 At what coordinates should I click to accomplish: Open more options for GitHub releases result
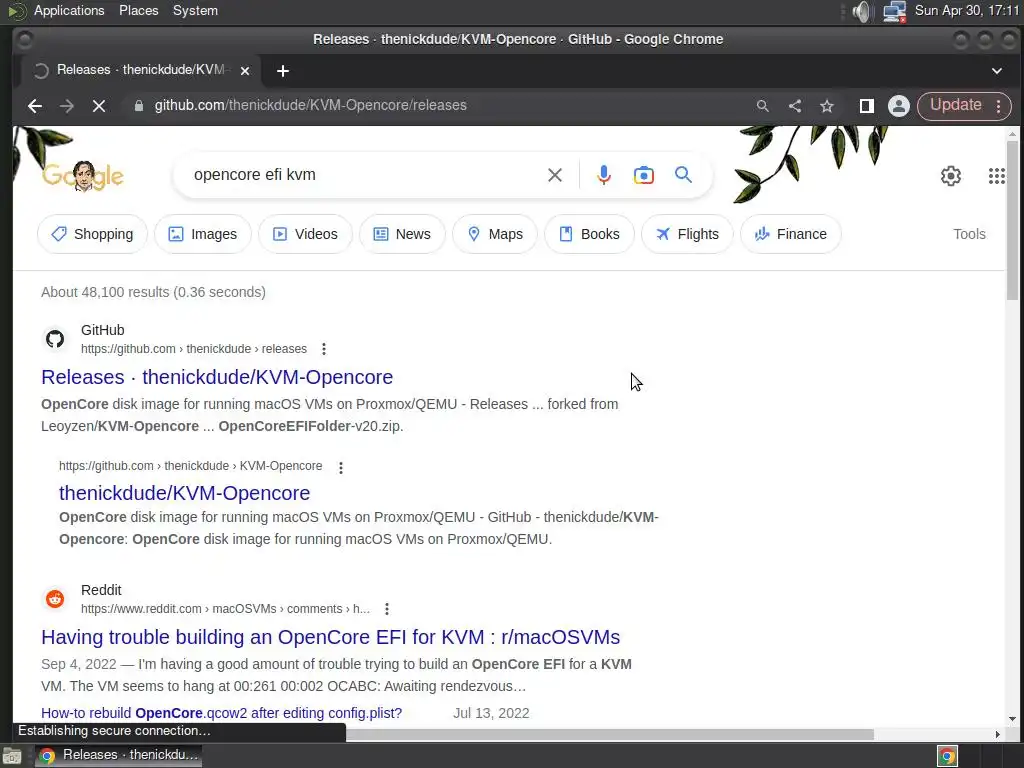coord(324,349)
